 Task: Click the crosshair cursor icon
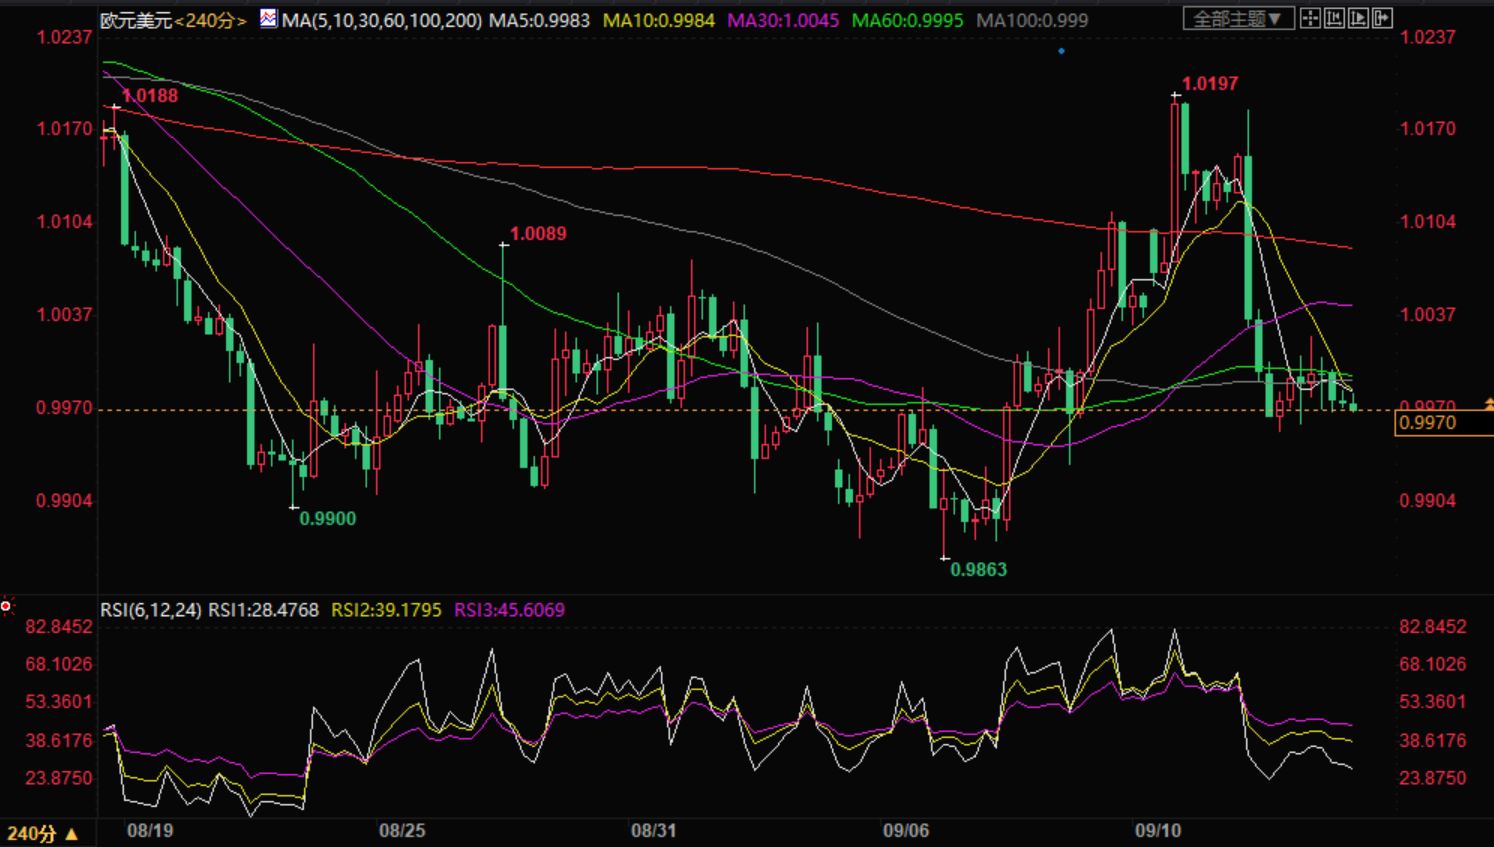tap(1310, 18)
